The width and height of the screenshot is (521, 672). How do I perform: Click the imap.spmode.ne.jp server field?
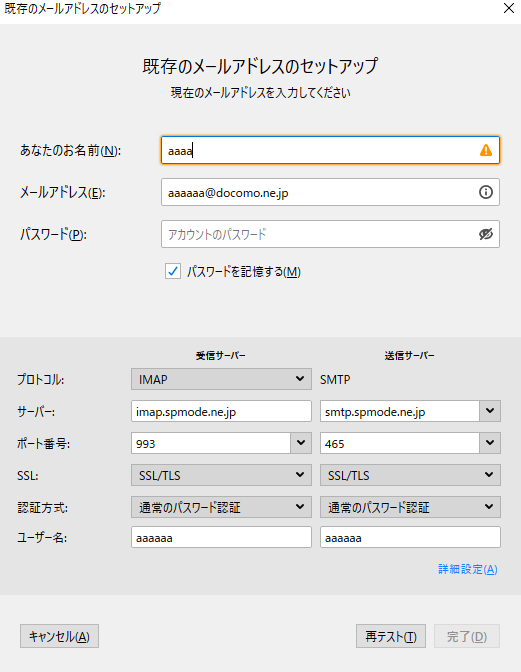[x=221, y=411]
